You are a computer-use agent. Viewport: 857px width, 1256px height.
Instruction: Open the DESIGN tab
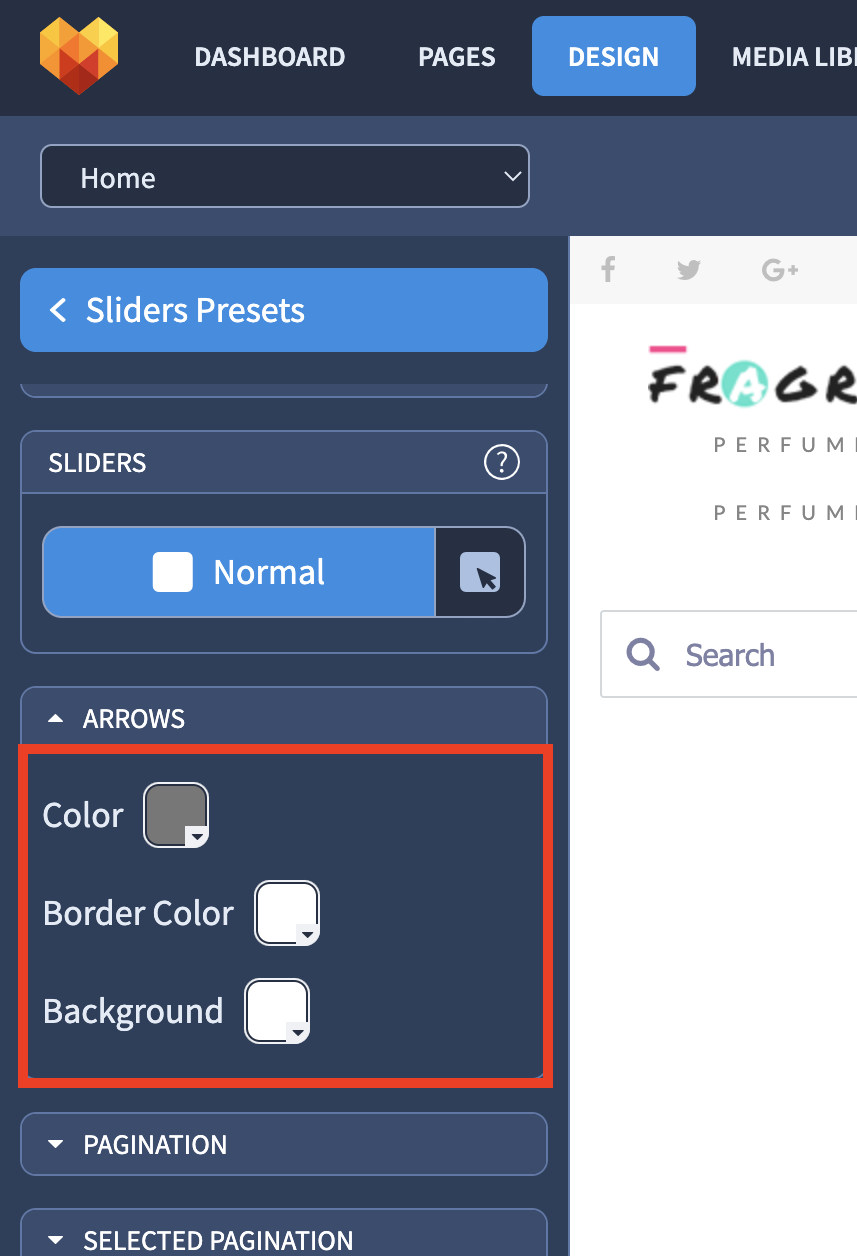[614, 56]
